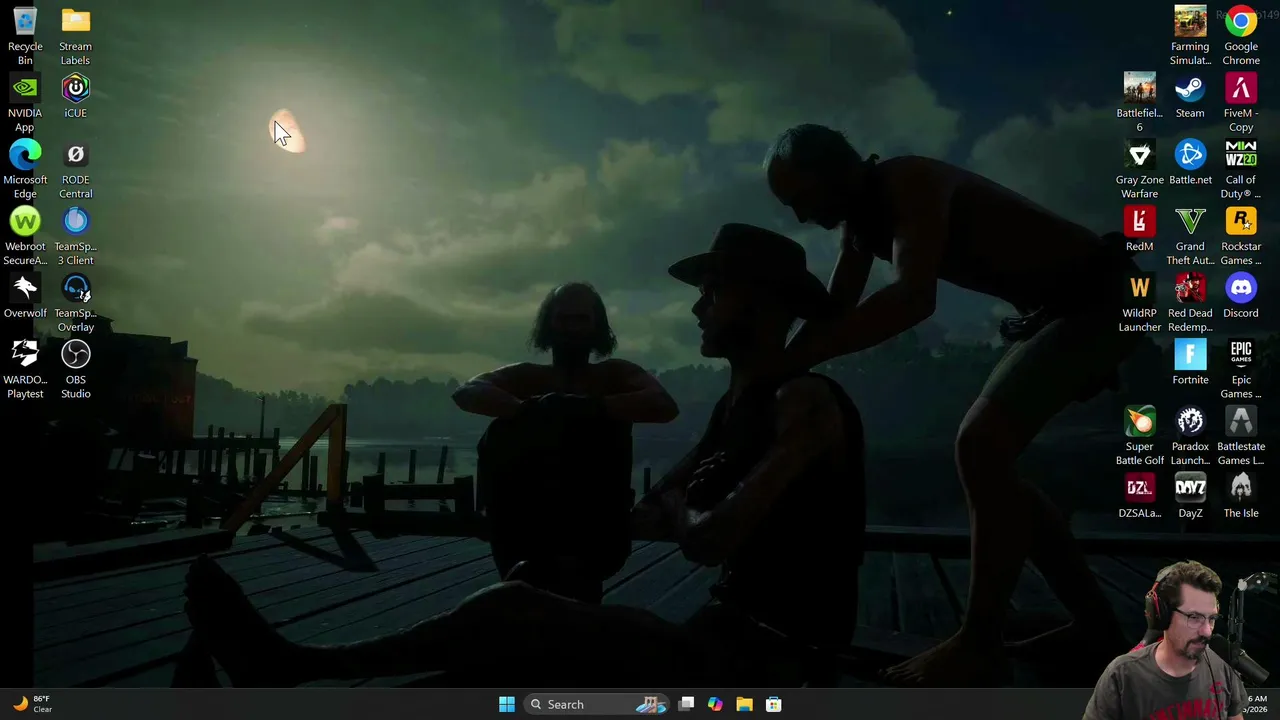Image resolution: width=1280 pixels, height=720 pixels.
Task: Select the Red Dead Redemption shortcut
Action: (x=1190, y=303)
